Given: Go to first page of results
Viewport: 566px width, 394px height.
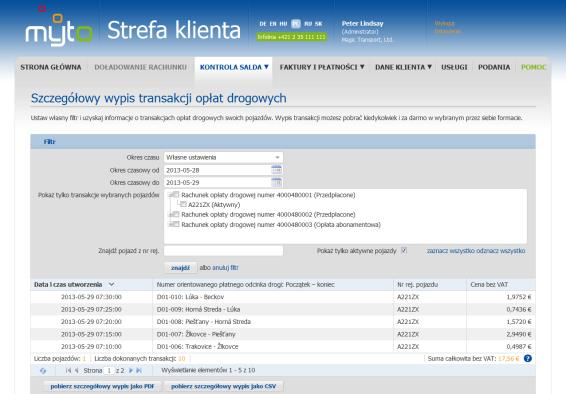Looking at the screenshot, I should [x=68, y=371].
